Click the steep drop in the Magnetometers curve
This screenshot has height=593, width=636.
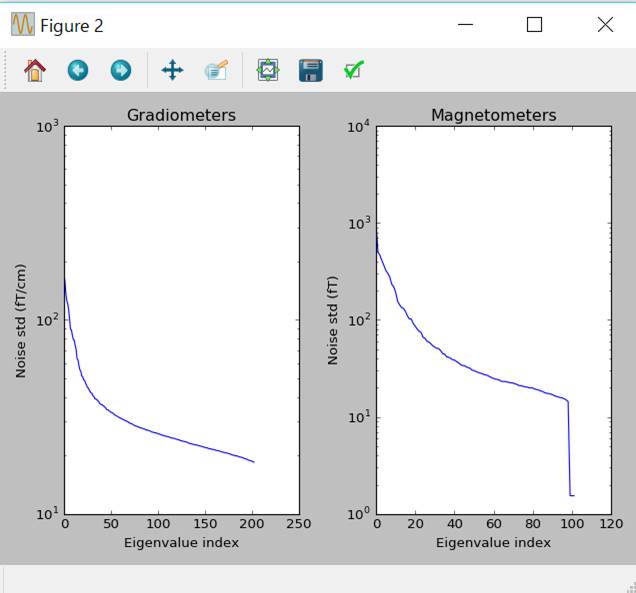point(569,450)
